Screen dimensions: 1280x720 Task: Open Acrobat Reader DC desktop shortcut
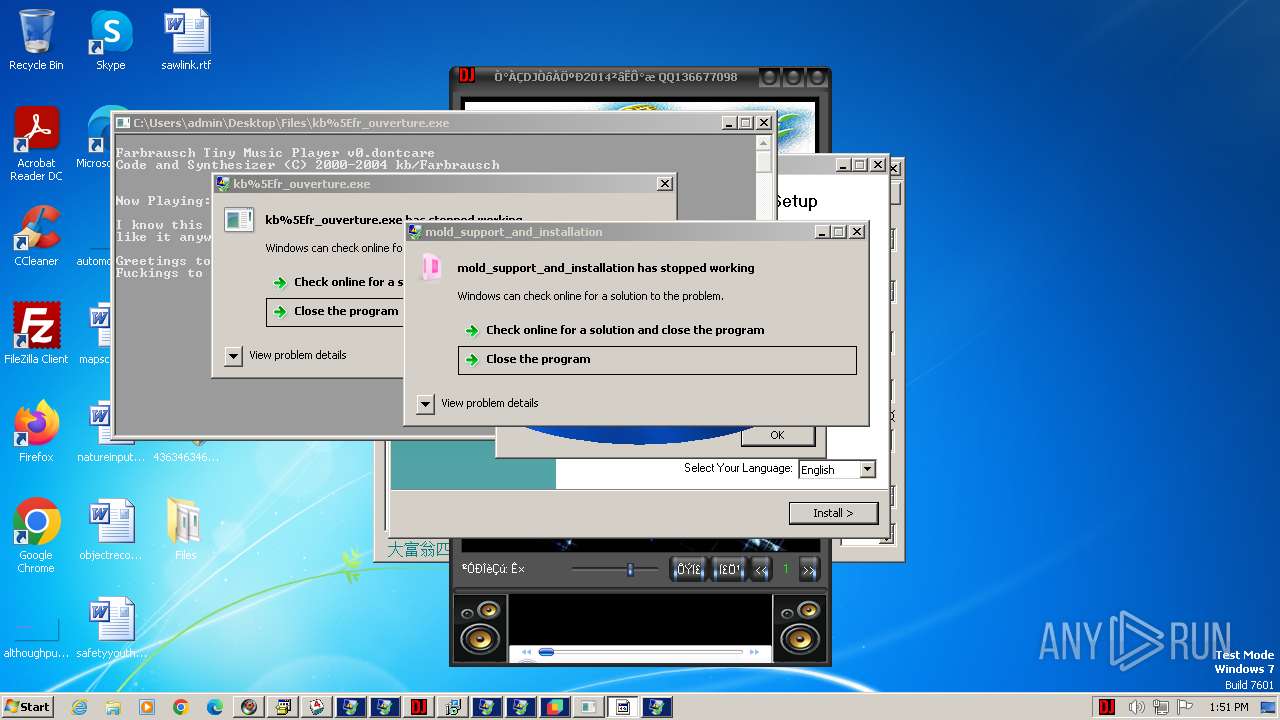(36, 144)
